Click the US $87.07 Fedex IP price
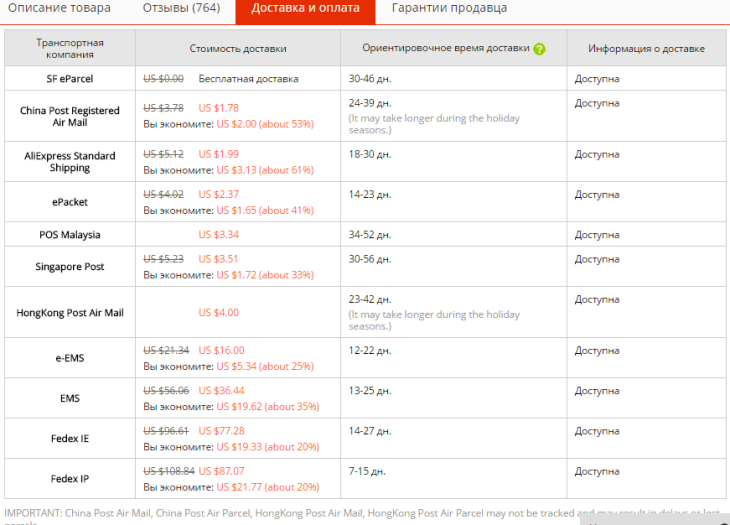This screenshot has width=730, height=525. [x=221, y=471]
